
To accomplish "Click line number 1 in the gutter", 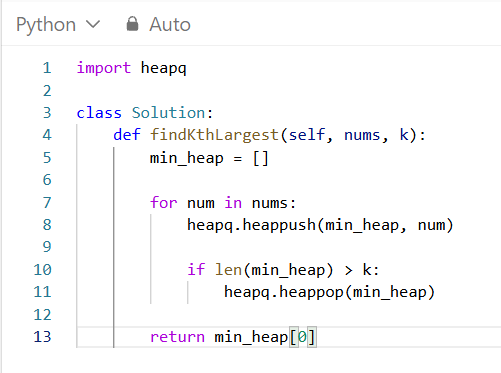I will pos(47,68).
